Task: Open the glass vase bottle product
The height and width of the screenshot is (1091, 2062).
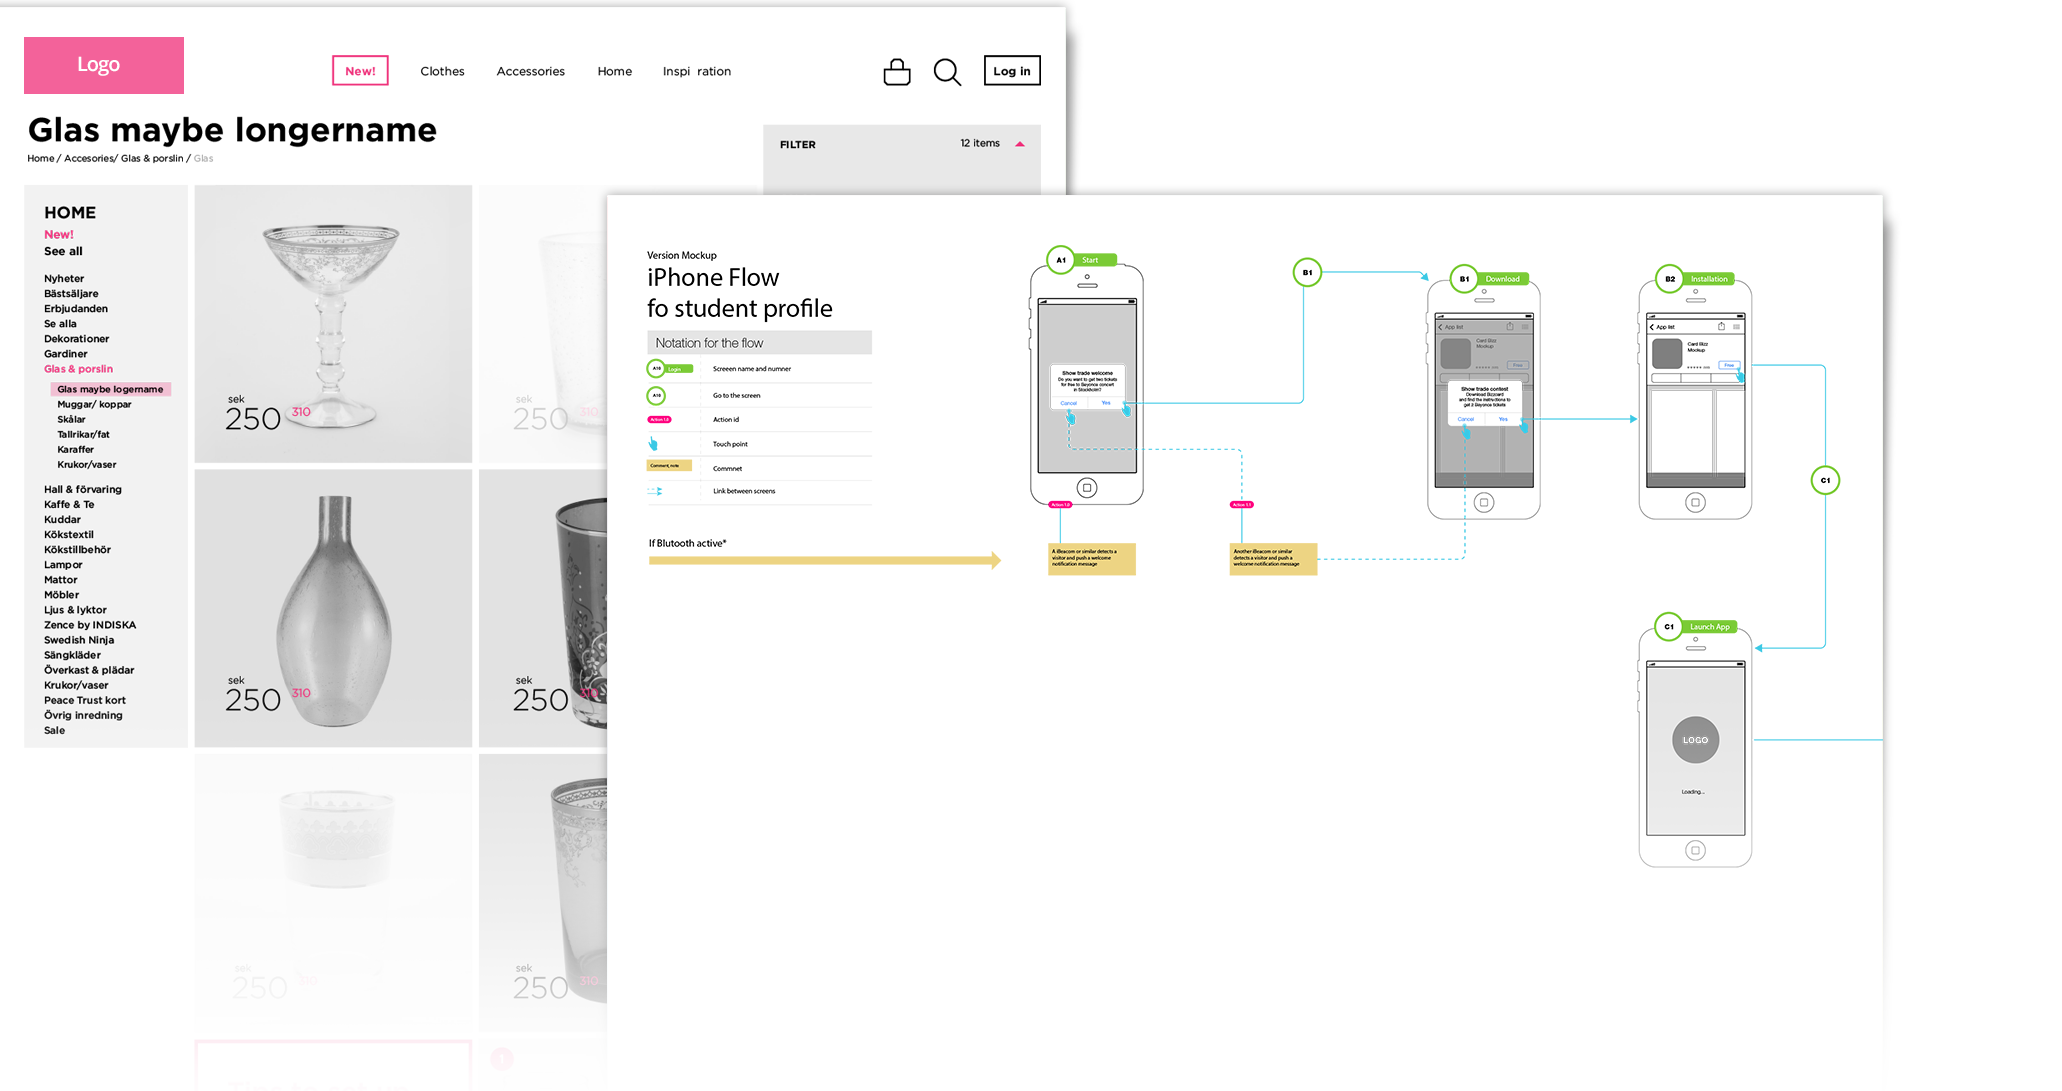Action: tap(333, 608)
